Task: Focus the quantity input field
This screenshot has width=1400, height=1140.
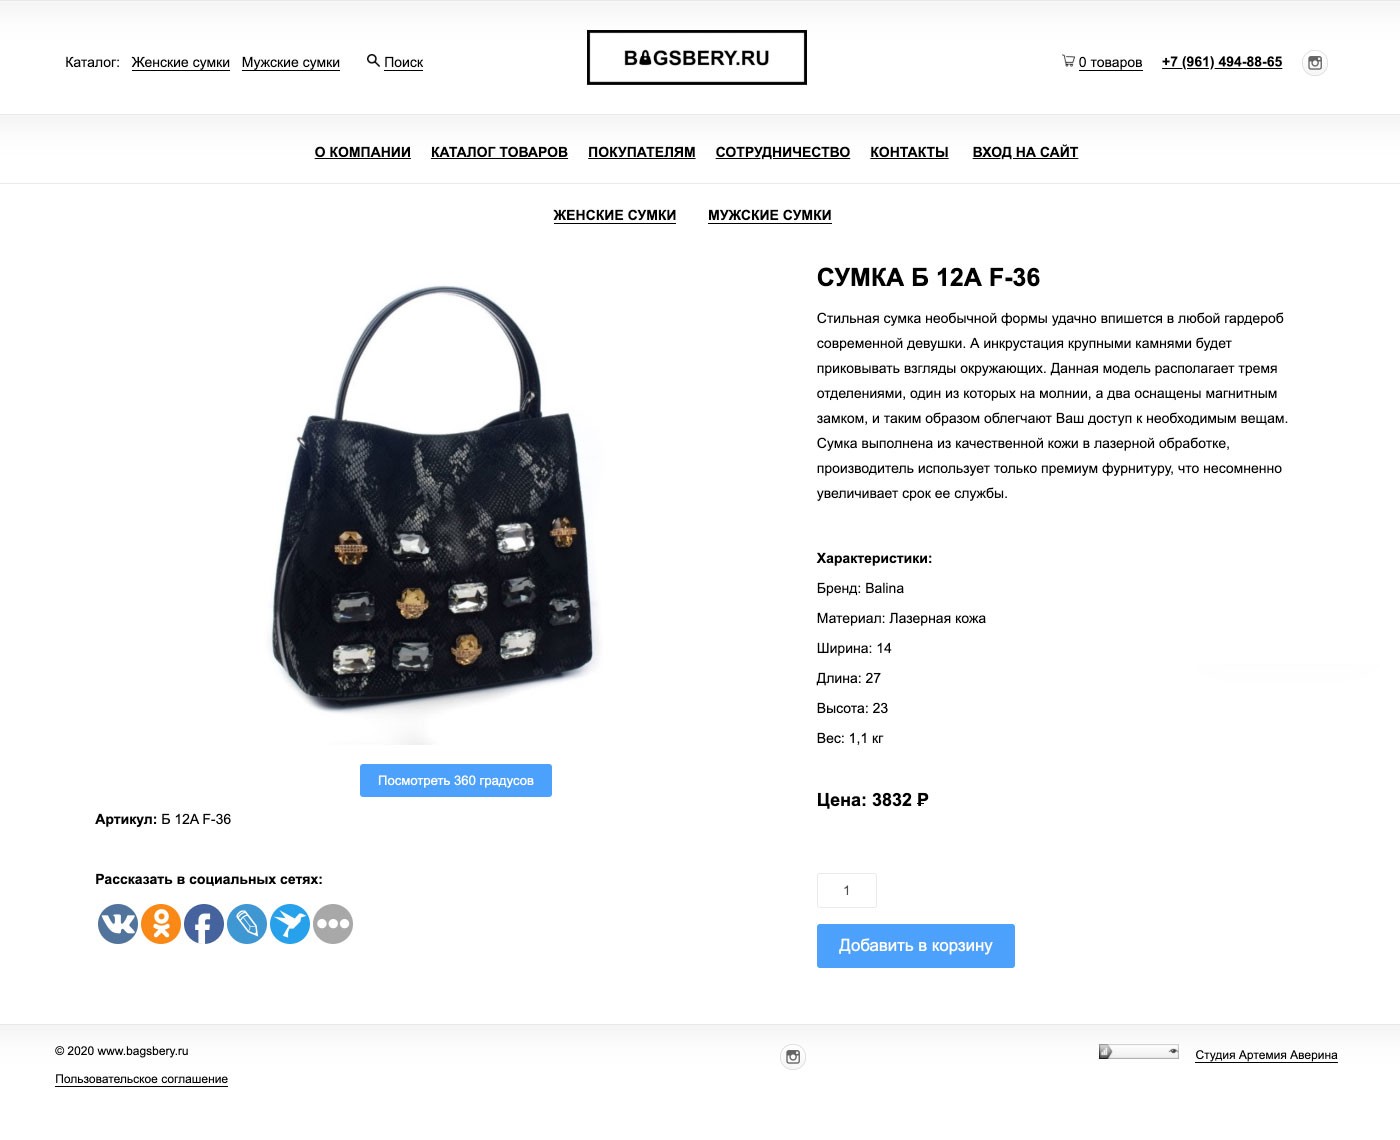Action: (x=847, y=890)
